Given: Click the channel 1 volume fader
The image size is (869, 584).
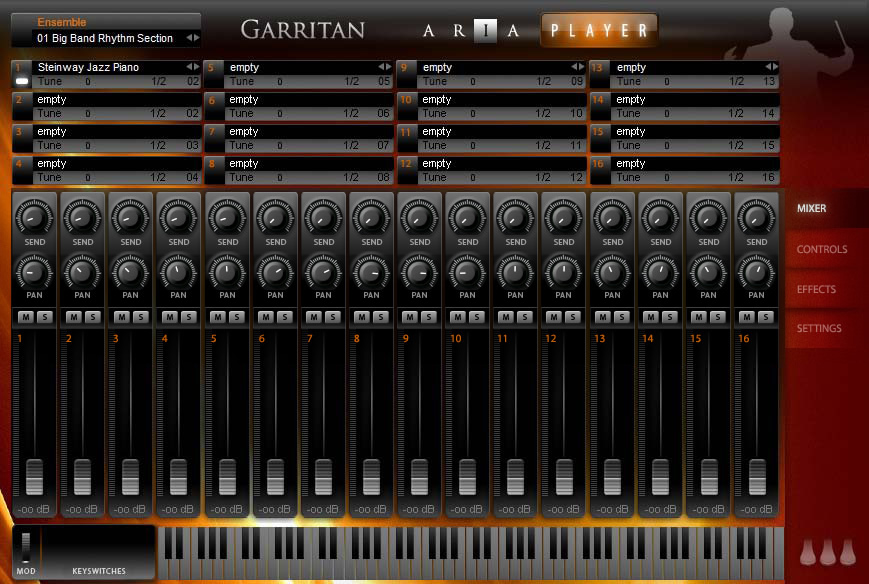Looking at the screenshot, I should tap(34, 477).
